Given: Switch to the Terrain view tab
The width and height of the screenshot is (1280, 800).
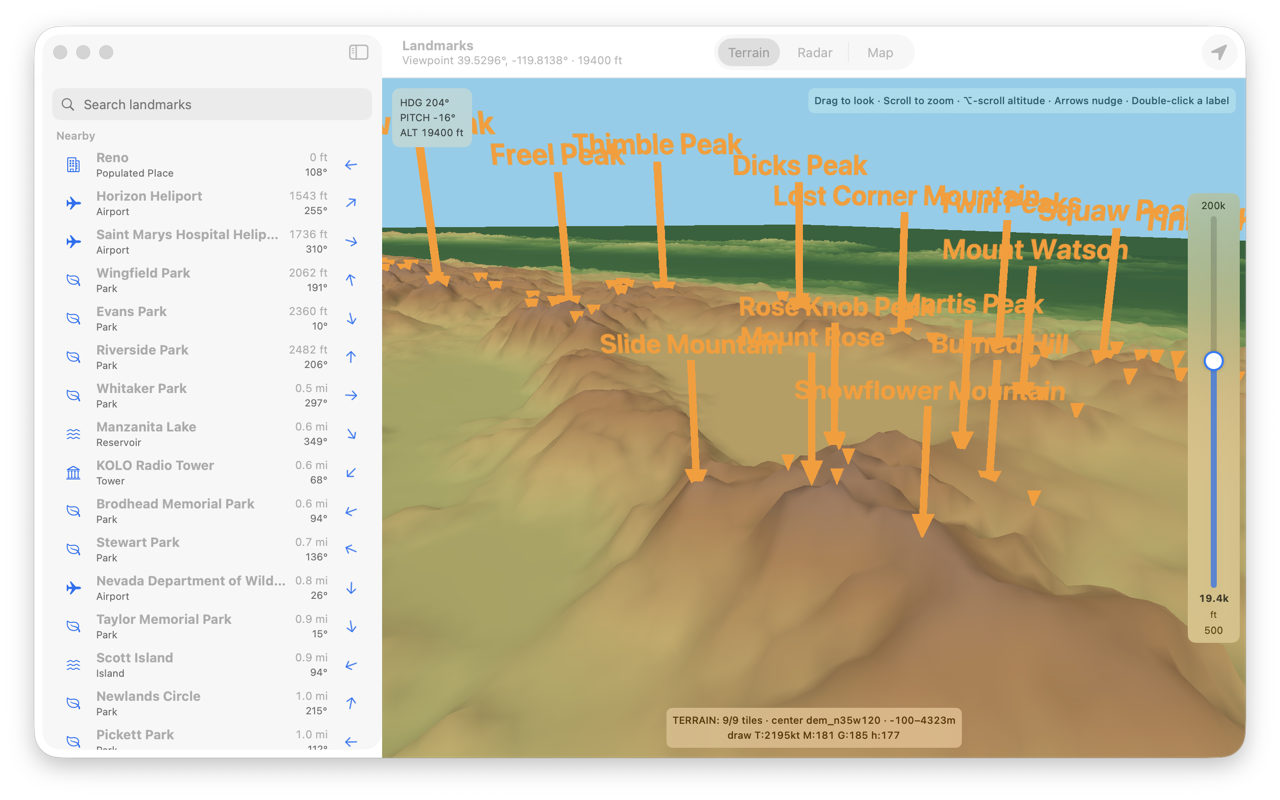Looking at the screenshot, I should tap(749, 53).
